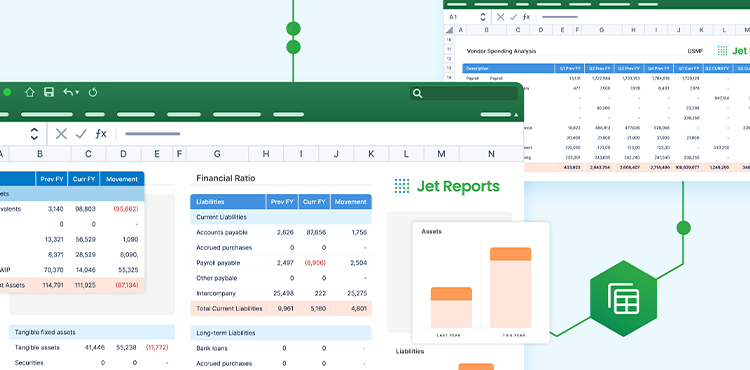Cancel entry with front window X icon
This screenshot has width=750, height=370.
click(x=61, y=134)
